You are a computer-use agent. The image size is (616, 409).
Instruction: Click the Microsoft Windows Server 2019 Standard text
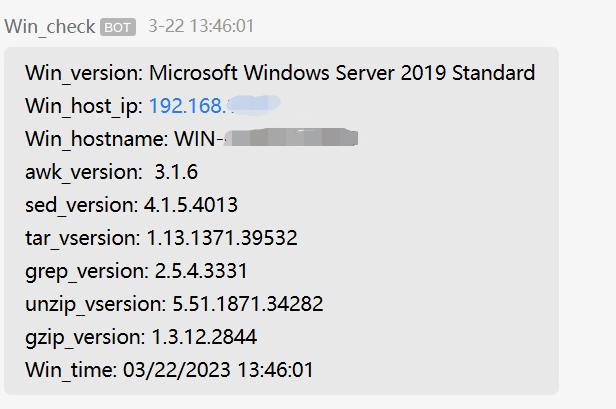tap(342, 72)
